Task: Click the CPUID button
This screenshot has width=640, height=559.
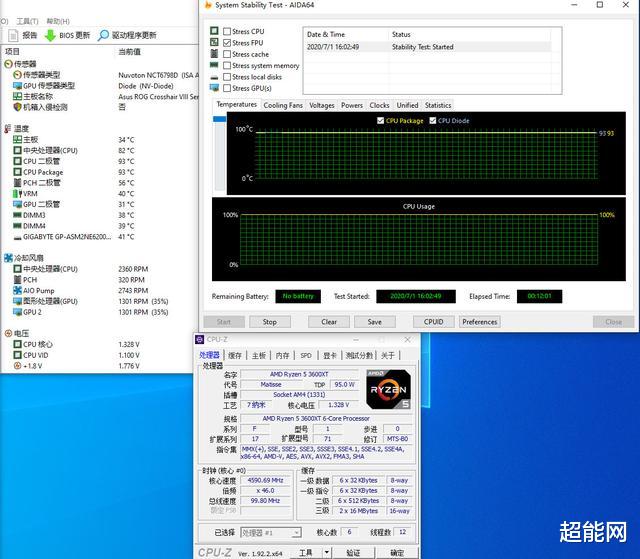Action: coord(433,322)
